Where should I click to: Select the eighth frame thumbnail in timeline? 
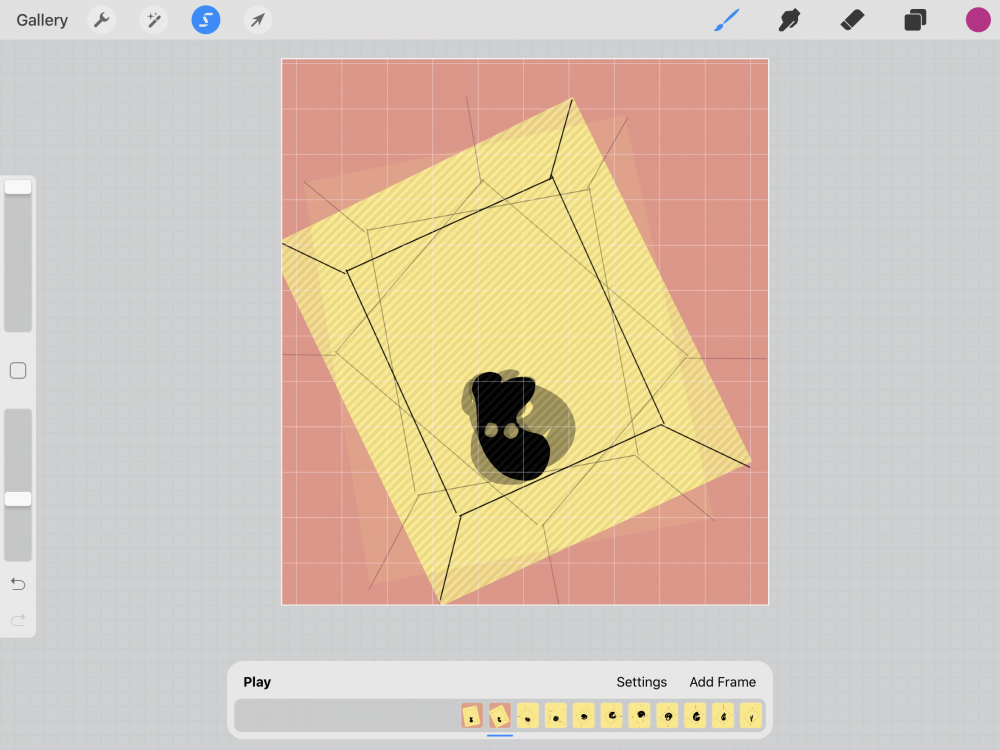[x=667, y=716]
